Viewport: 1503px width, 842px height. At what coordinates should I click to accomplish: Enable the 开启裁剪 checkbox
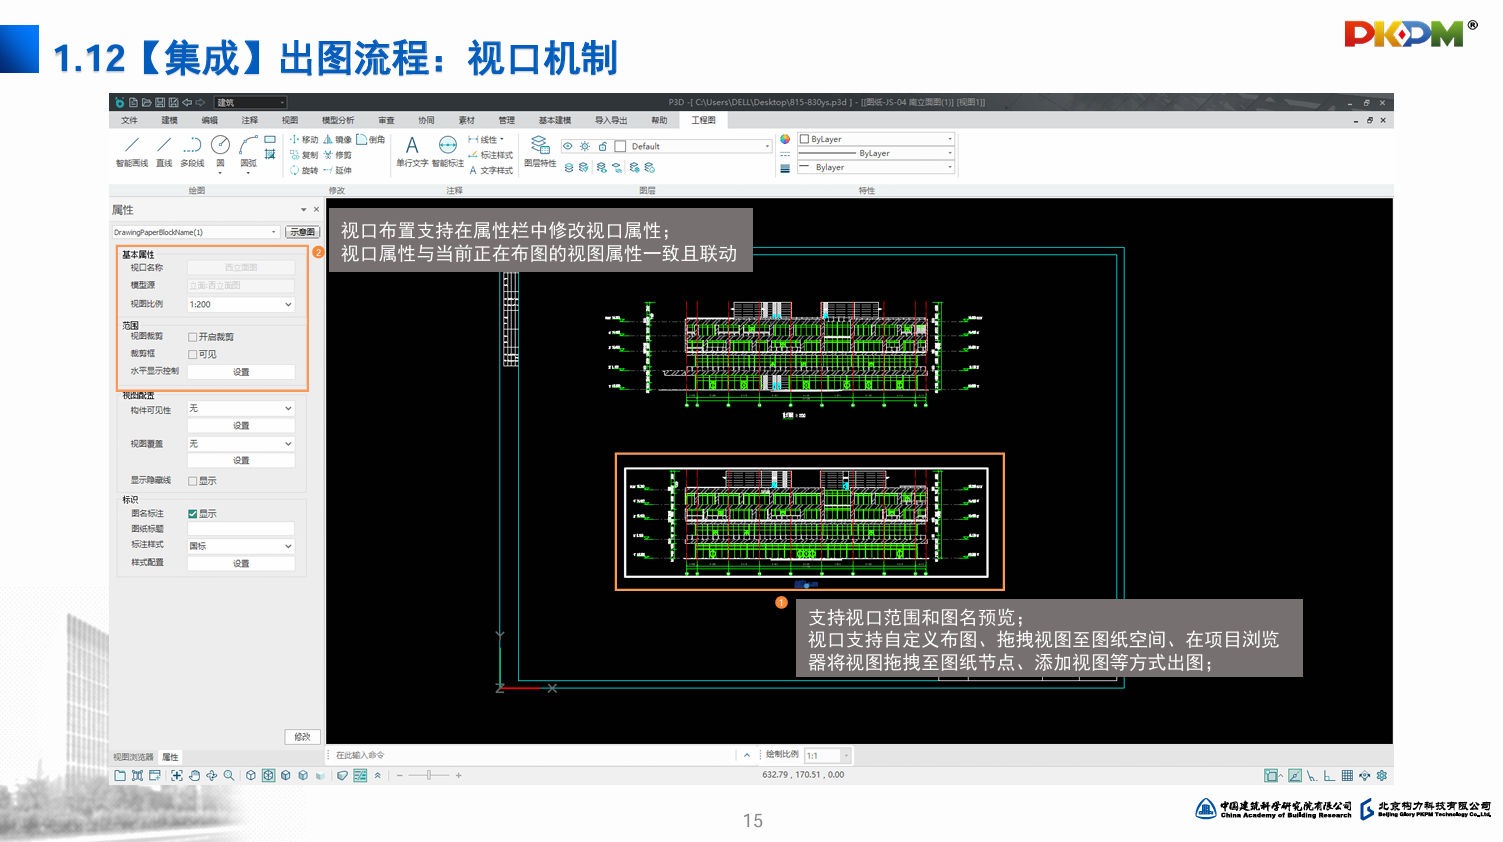(193, 337)
